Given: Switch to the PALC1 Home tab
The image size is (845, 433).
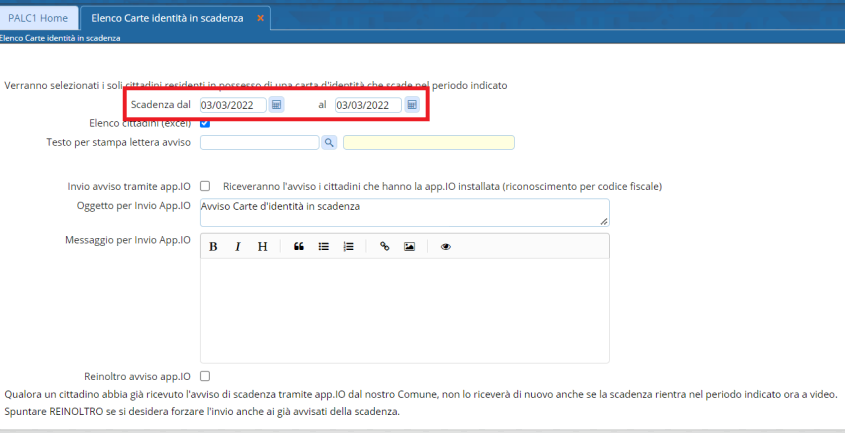Looking at the screenshot, I should (38, 18).
